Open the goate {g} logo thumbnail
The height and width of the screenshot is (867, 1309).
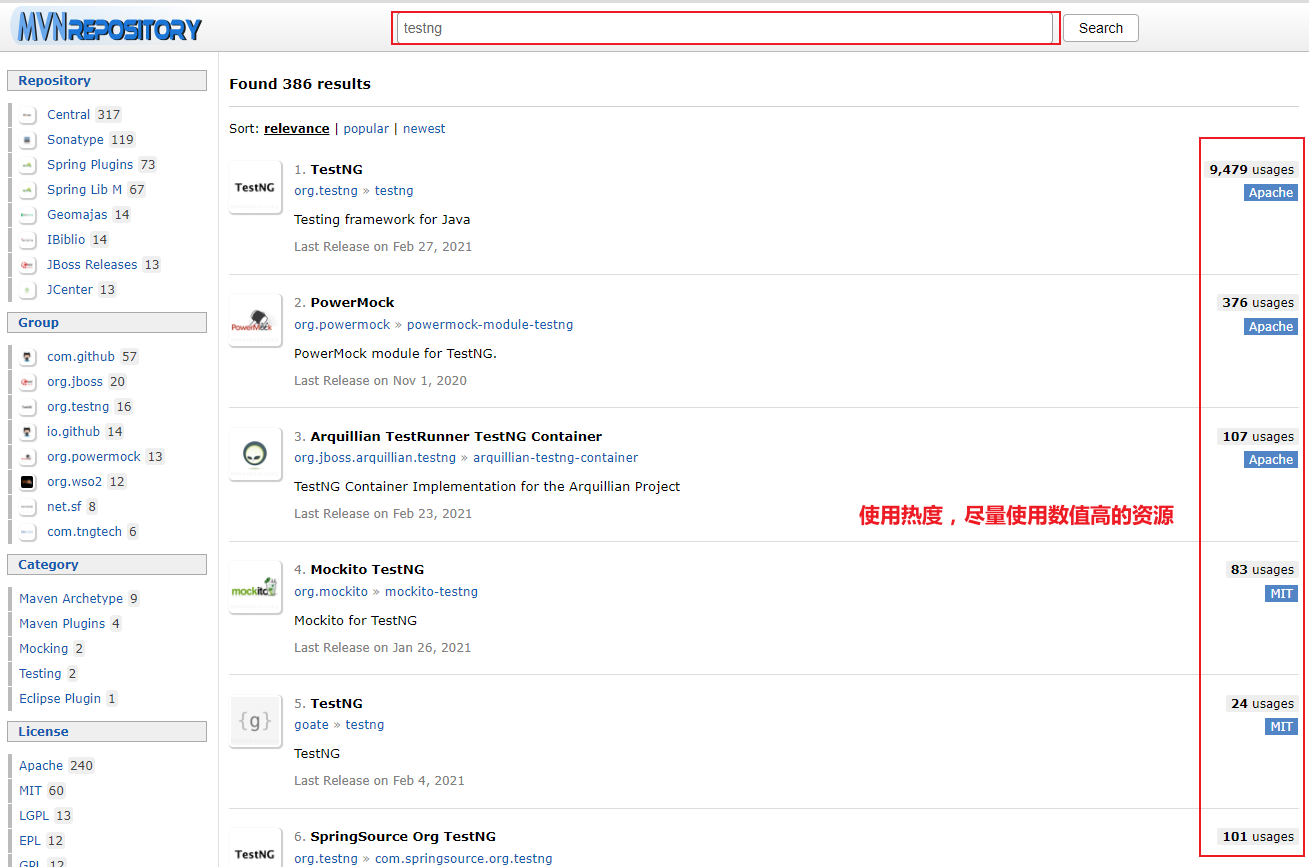tap(255, 721)
